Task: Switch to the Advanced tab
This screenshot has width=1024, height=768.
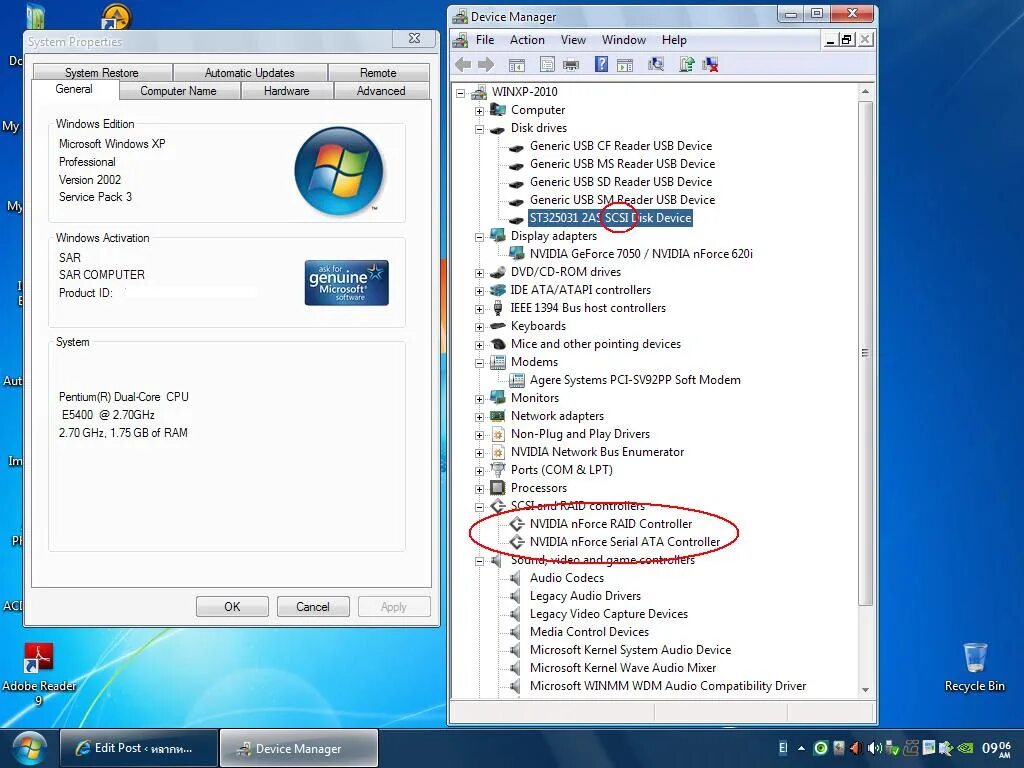Action: 381,91
